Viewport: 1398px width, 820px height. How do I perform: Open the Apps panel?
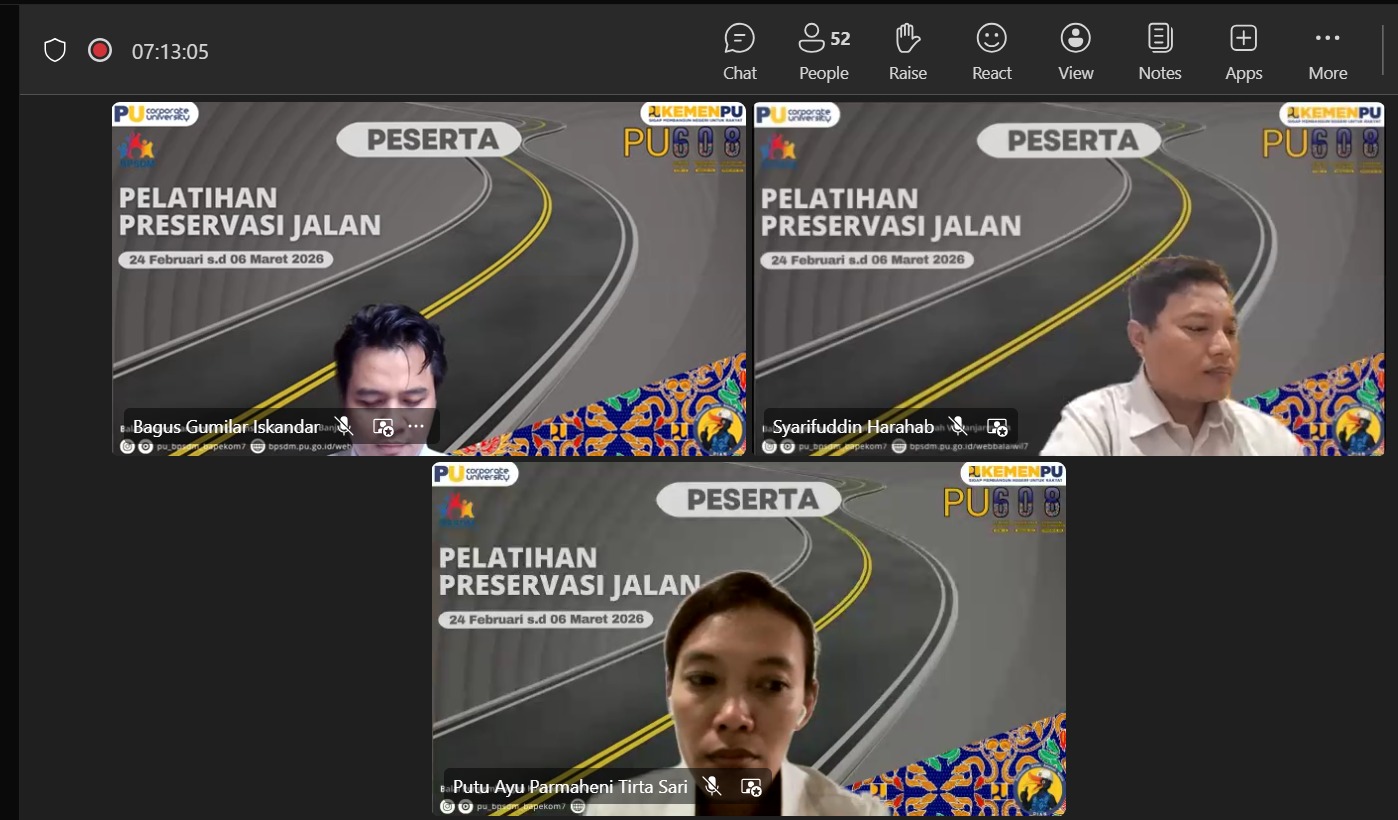click(x=1243, y=52)
